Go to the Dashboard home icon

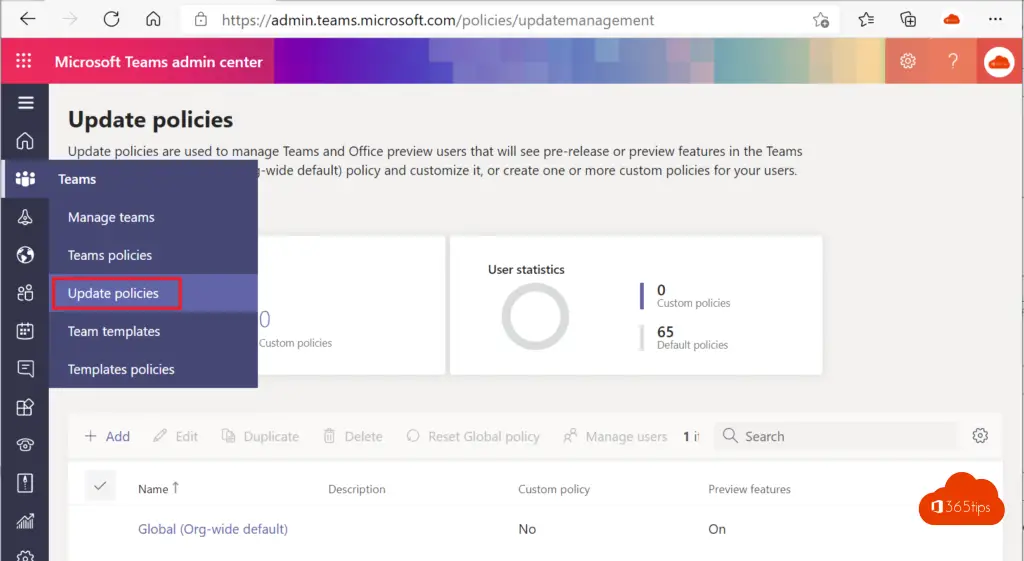tap(26, 141)
